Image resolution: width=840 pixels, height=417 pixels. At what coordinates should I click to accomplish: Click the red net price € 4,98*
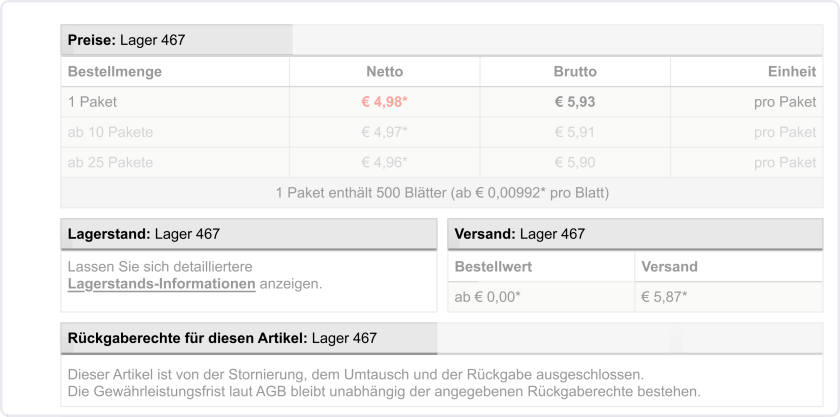coord(384,102)
